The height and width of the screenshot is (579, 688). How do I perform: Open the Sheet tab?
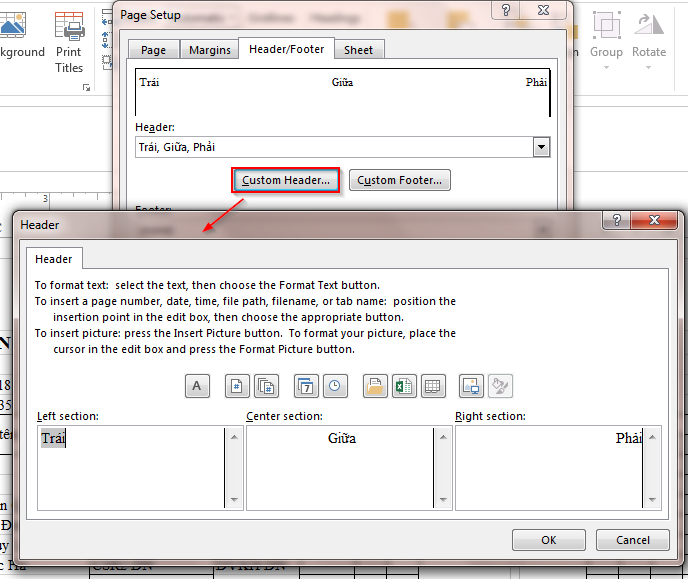(358, 50)
